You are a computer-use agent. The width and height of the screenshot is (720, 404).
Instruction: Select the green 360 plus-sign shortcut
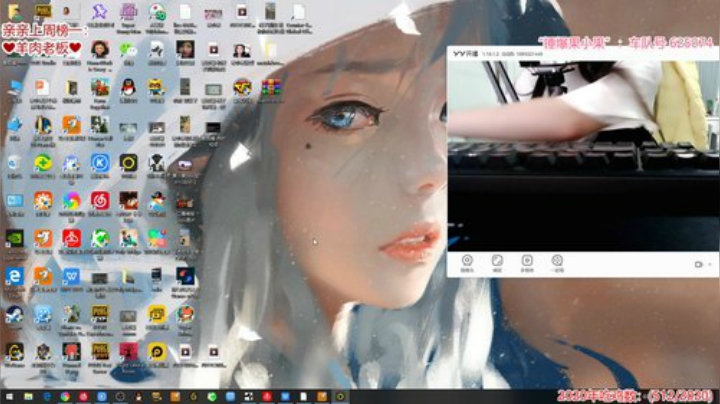pyautogui.click(x=43, y=163)
